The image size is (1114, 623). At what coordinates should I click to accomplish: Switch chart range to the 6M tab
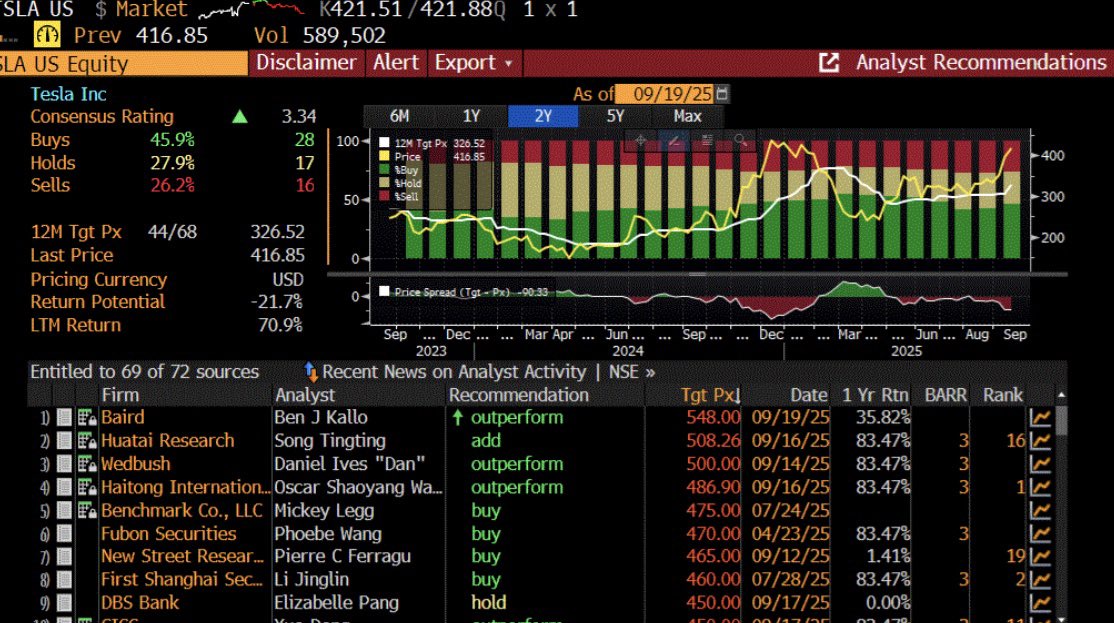coord(399,116)
